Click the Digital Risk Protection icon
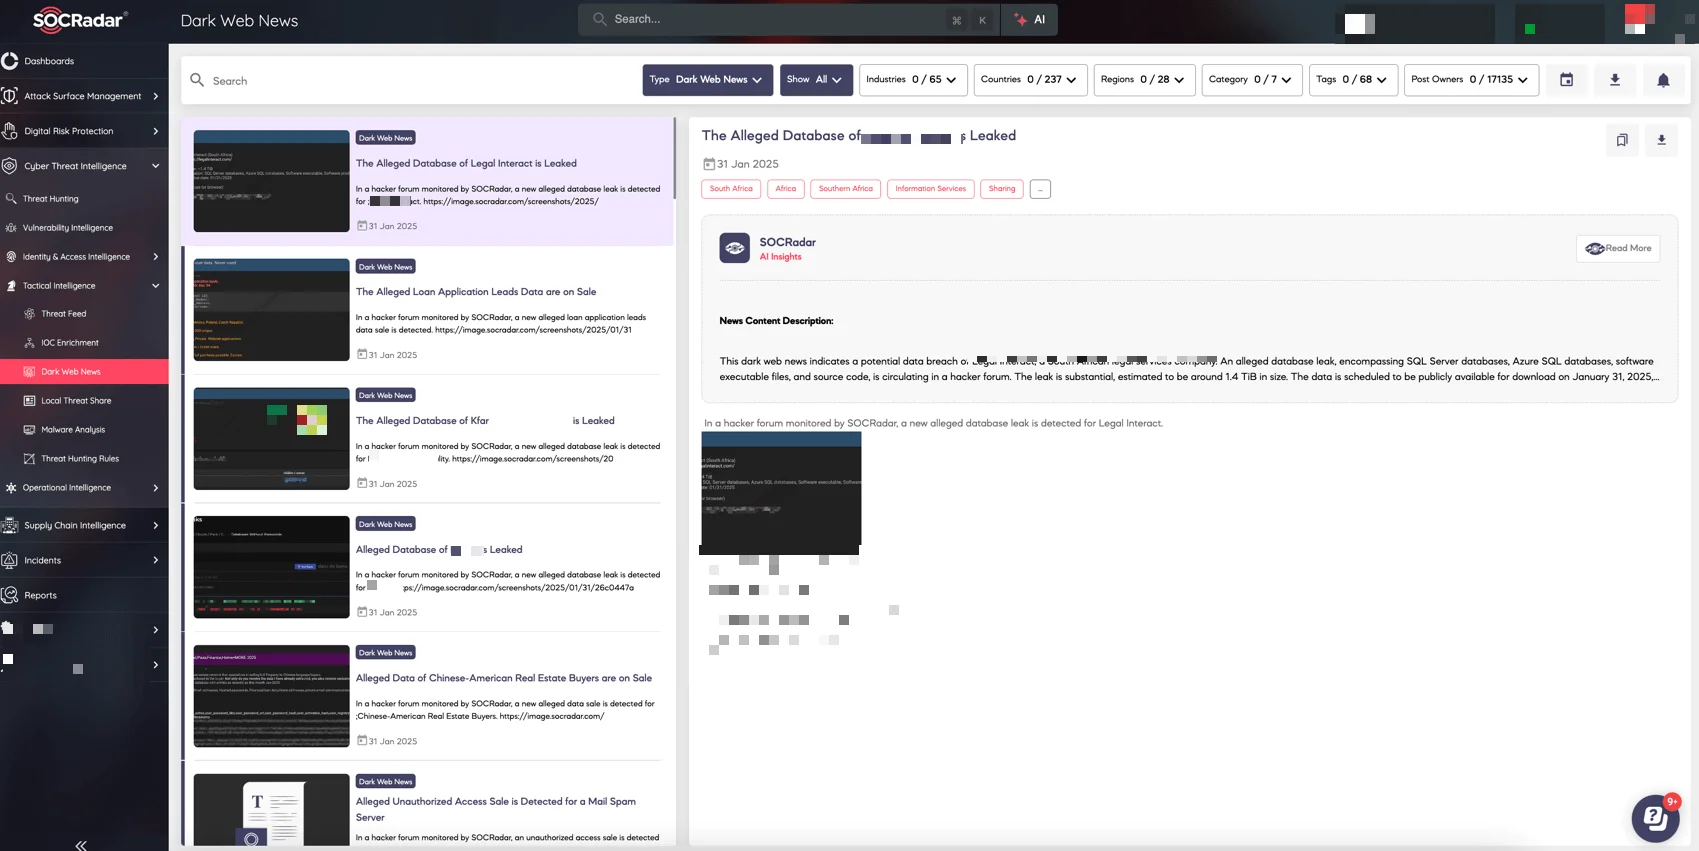 click(x=10, y=131)
